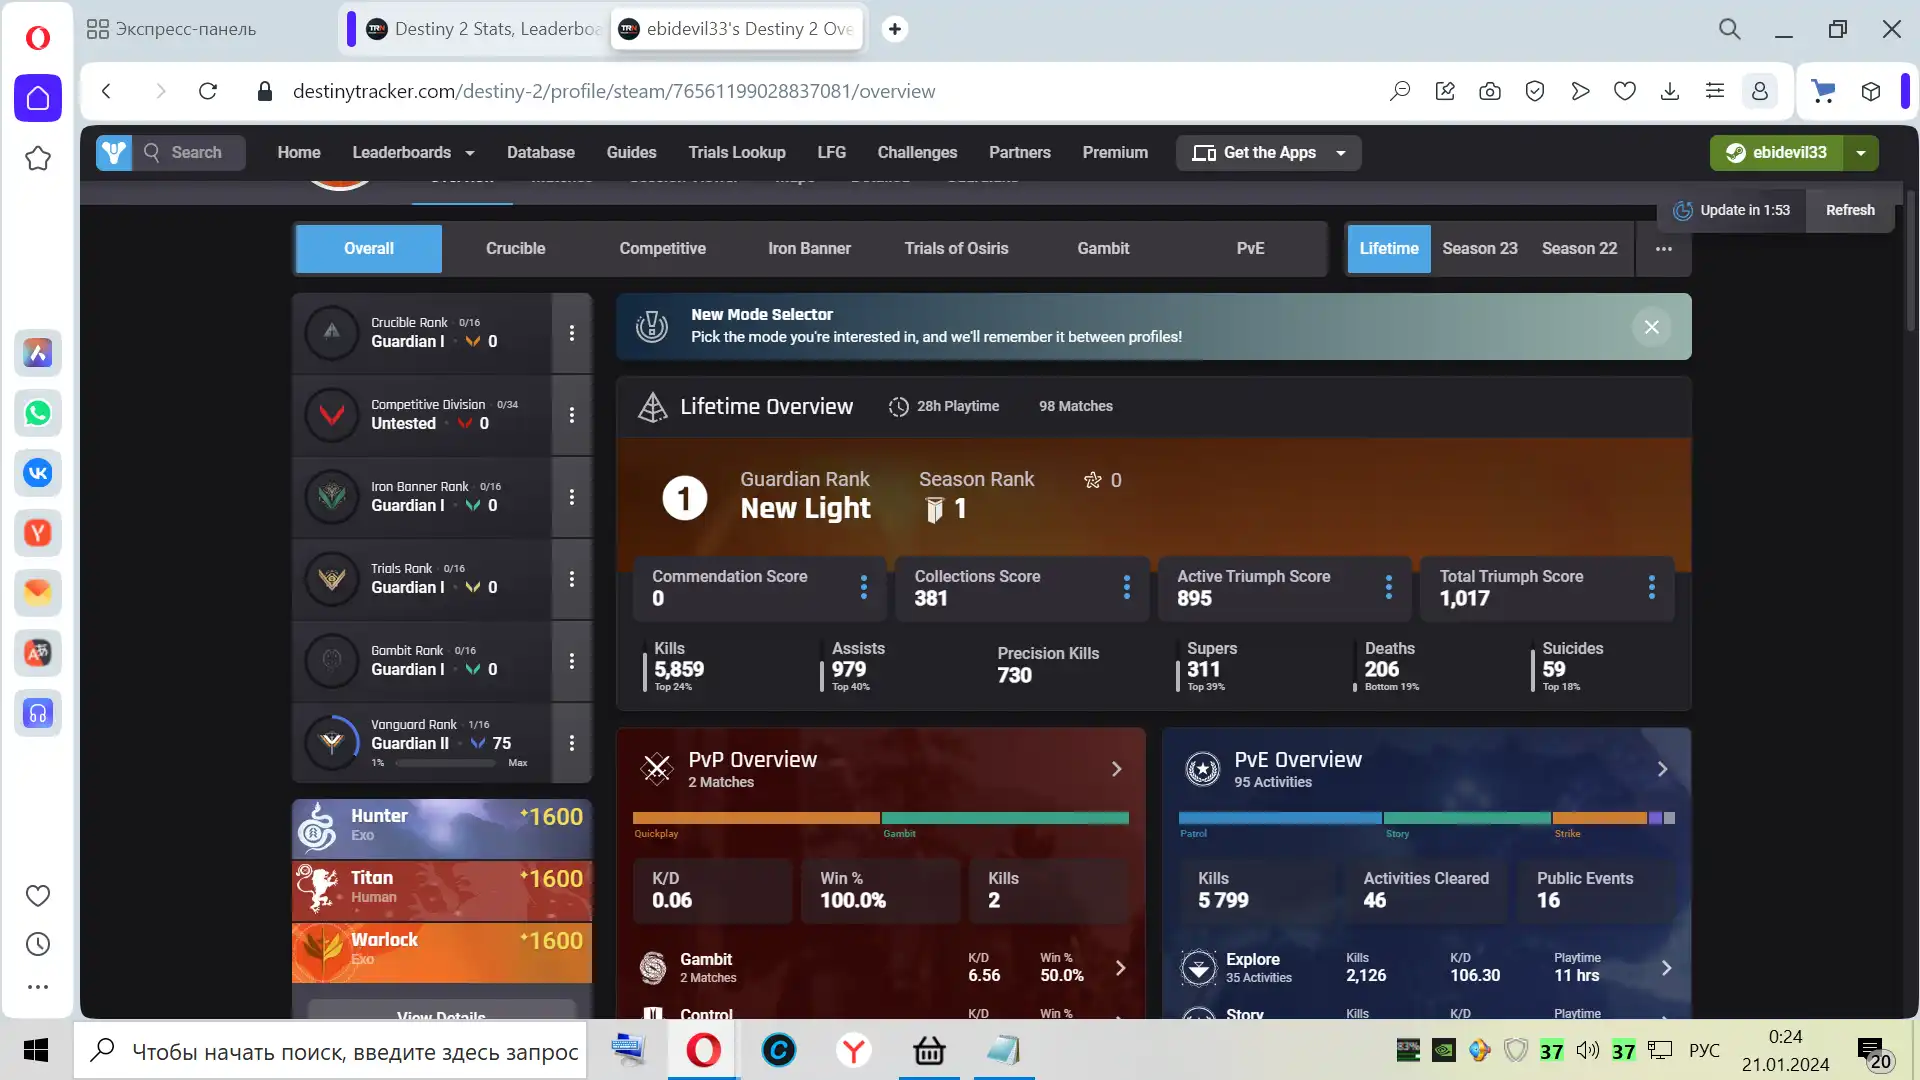This screenshot has height=1080, width=1920.
Task: Open Yandex icon in Opera sidebar
Action: tap(38, 533)
